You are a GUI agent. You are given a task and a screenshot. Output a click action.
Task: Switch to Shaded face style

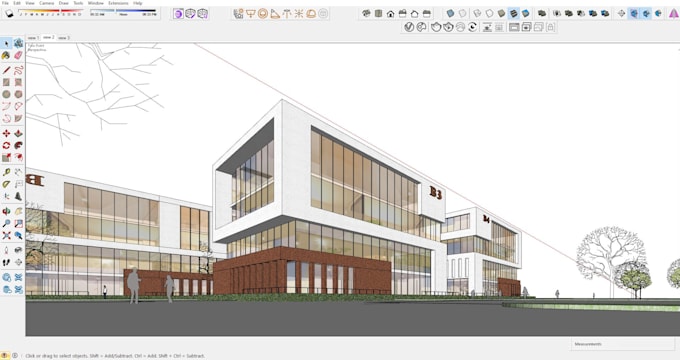[501, 13]
